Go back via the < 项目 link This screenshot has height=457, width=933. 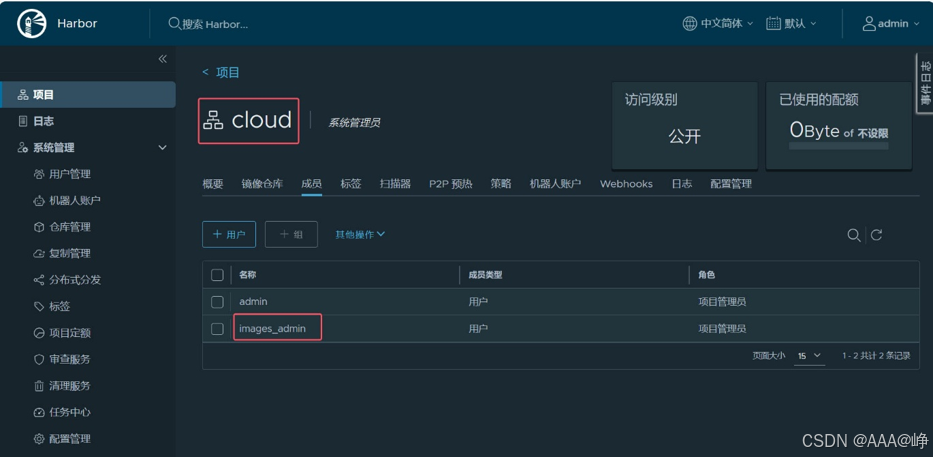(221, 73)
